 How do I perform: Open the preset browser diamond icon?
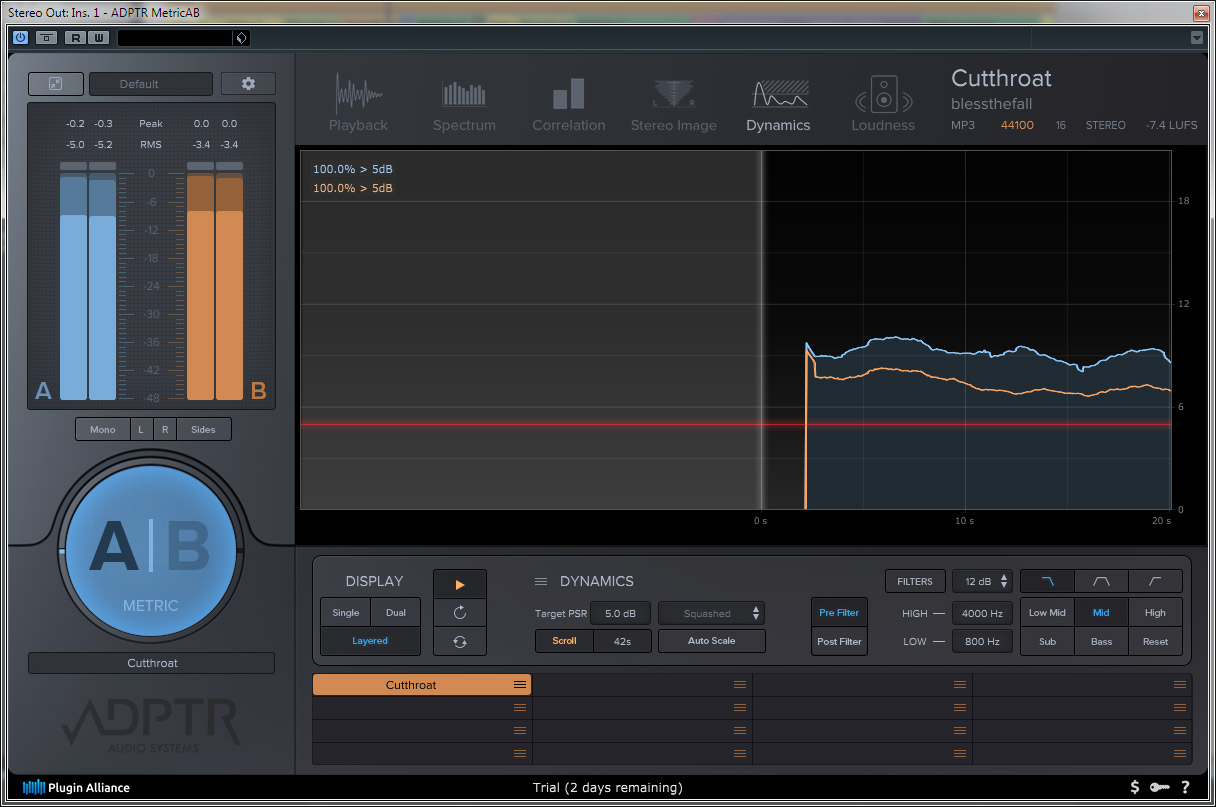(240, 38)
